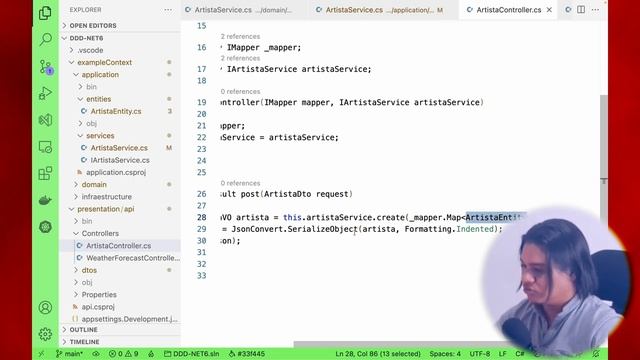Click the split editor icon
The image size is (640, 360).
pyautogui.click(x=581, y=10)
